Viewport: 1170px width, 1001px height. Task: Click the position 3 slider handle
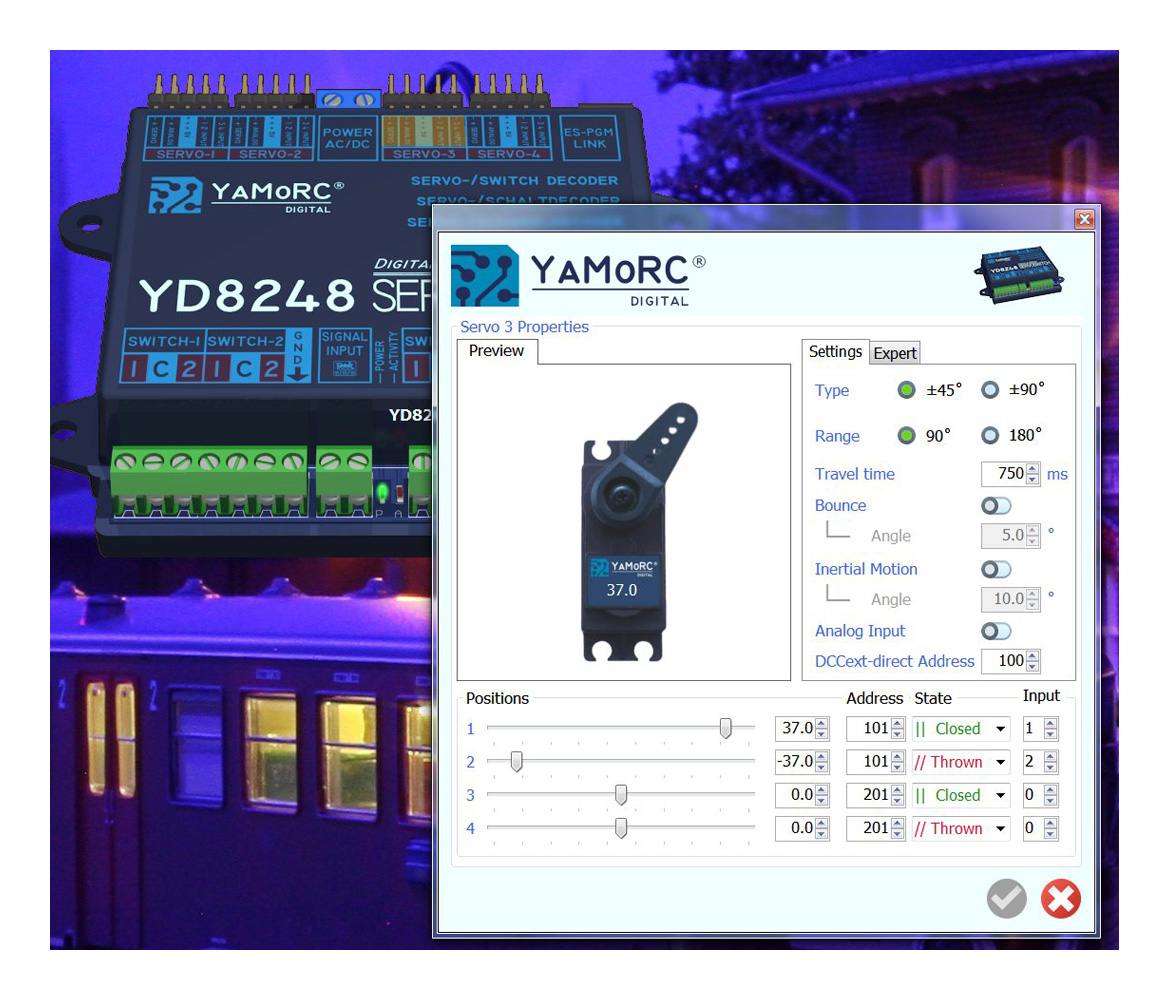tap(621, 795)
